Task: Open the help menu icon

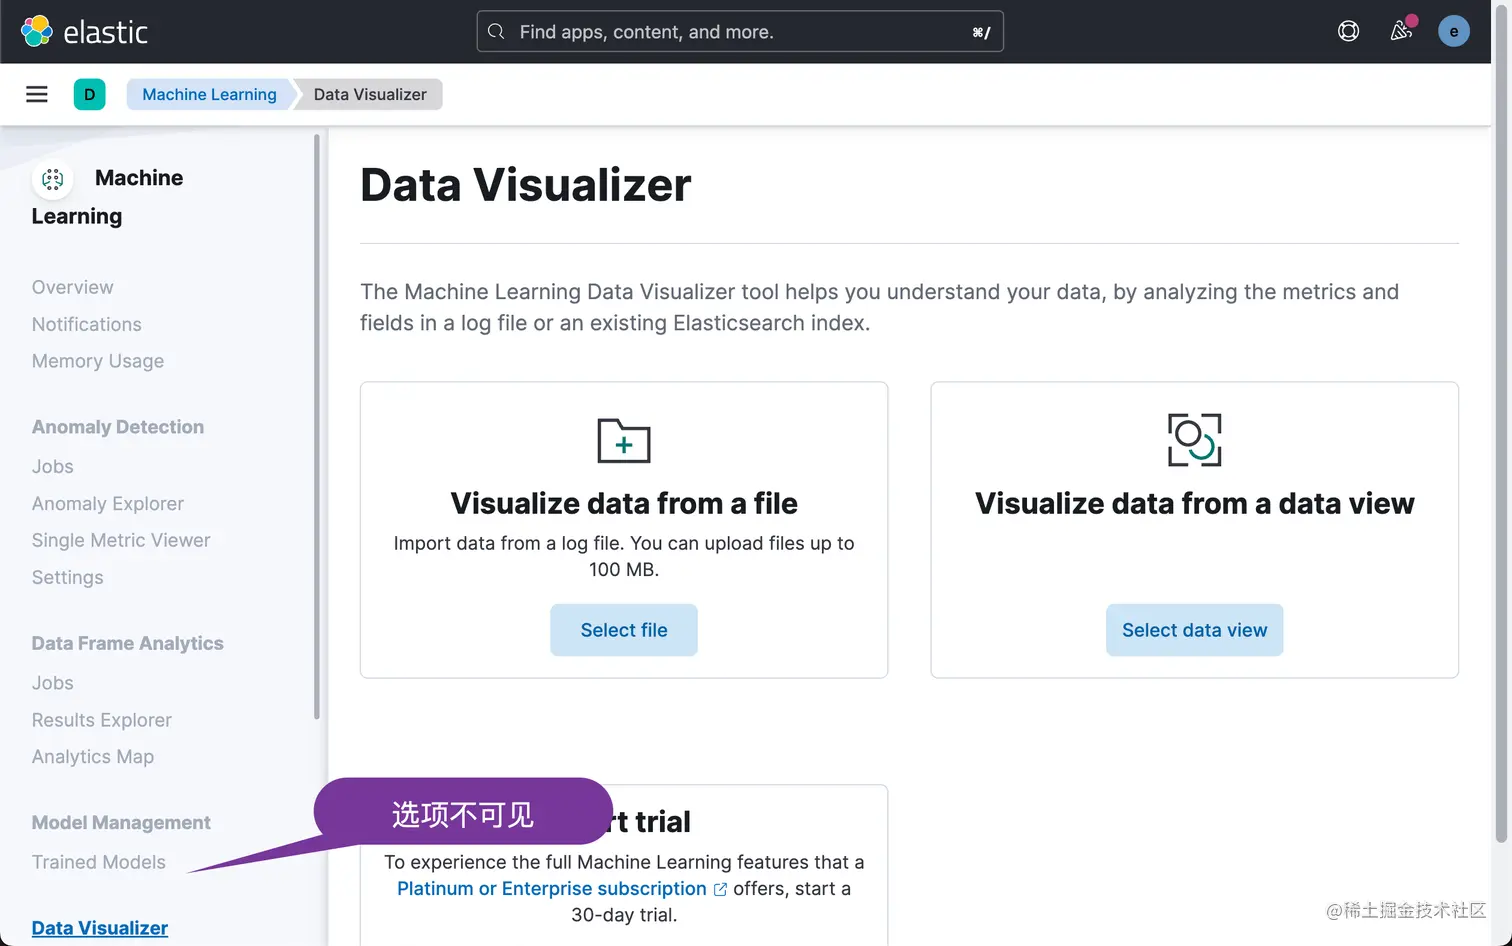Action: [1348, 32]
